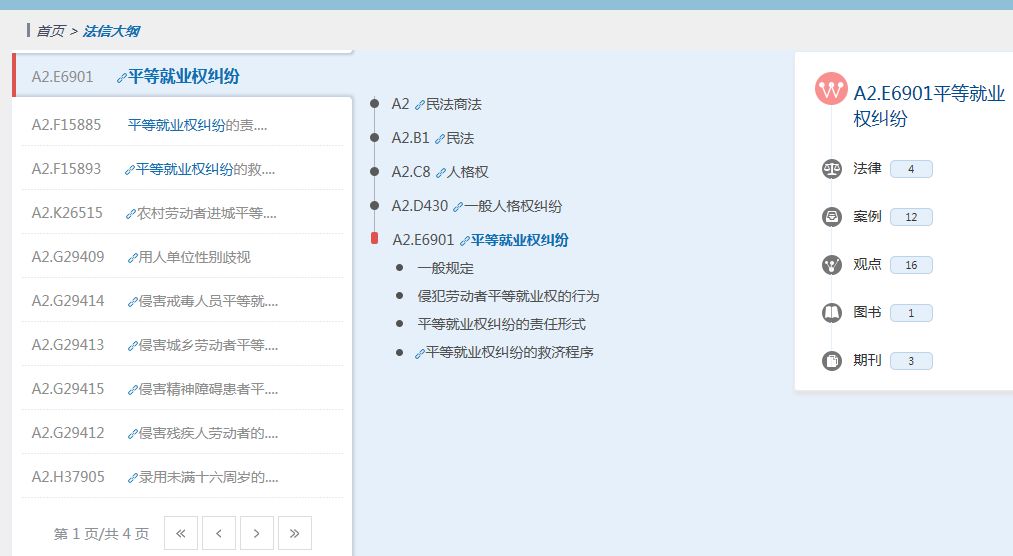Go to the previous results page
Viewport: 1013px width, 556px height.
pos(219,533)
